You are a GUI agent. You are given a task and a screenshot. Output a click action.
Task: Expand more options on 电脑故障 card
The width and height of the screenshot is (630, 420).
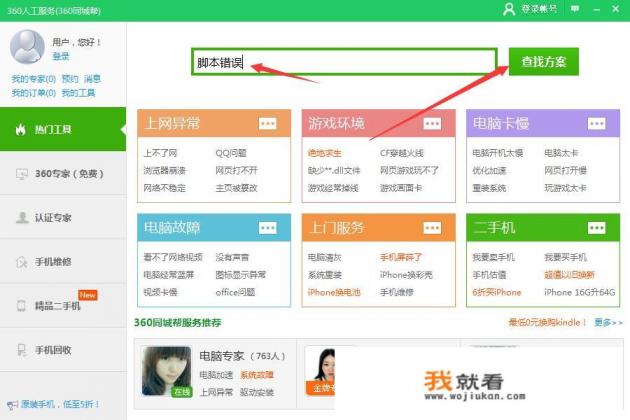point(268,228)
